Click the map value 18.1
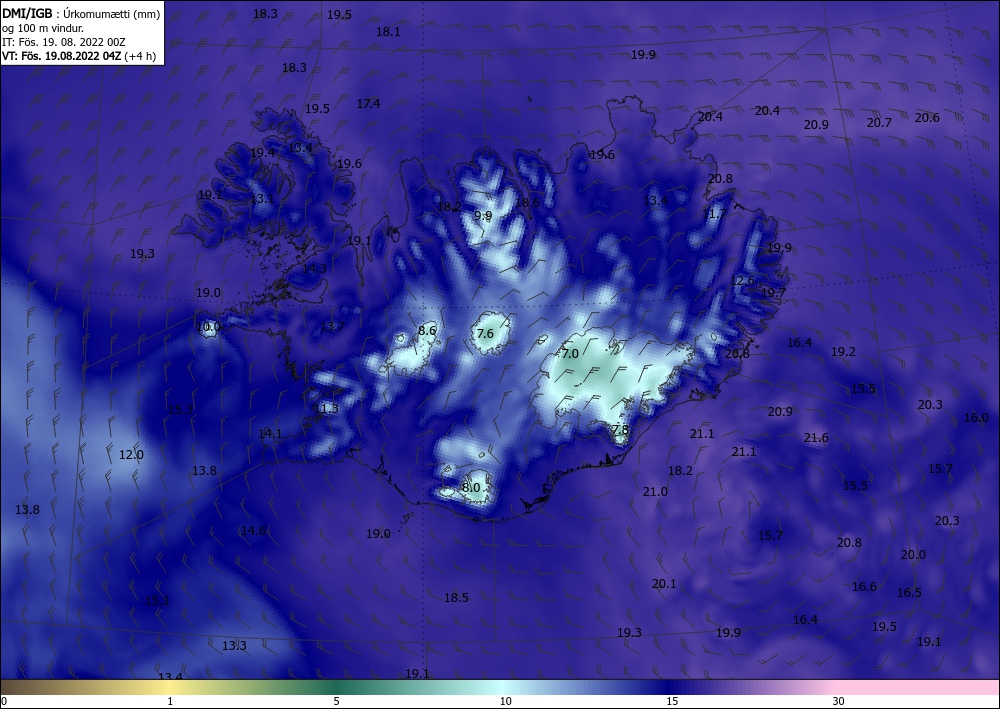Image resolution: width=1000 pixels, height=709 pixels. 388,31
